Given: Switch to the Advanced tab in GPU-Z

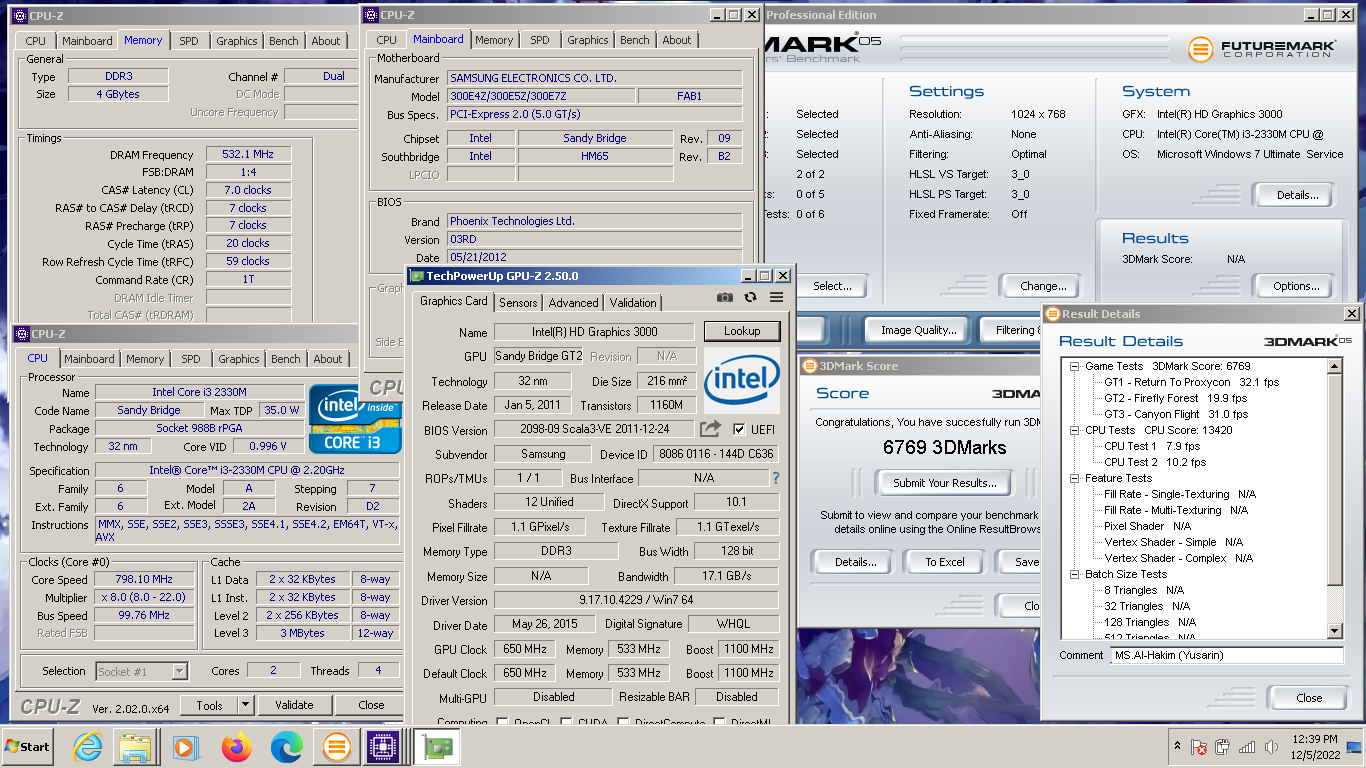Looking at the screenshot, I should pos(574,303).
